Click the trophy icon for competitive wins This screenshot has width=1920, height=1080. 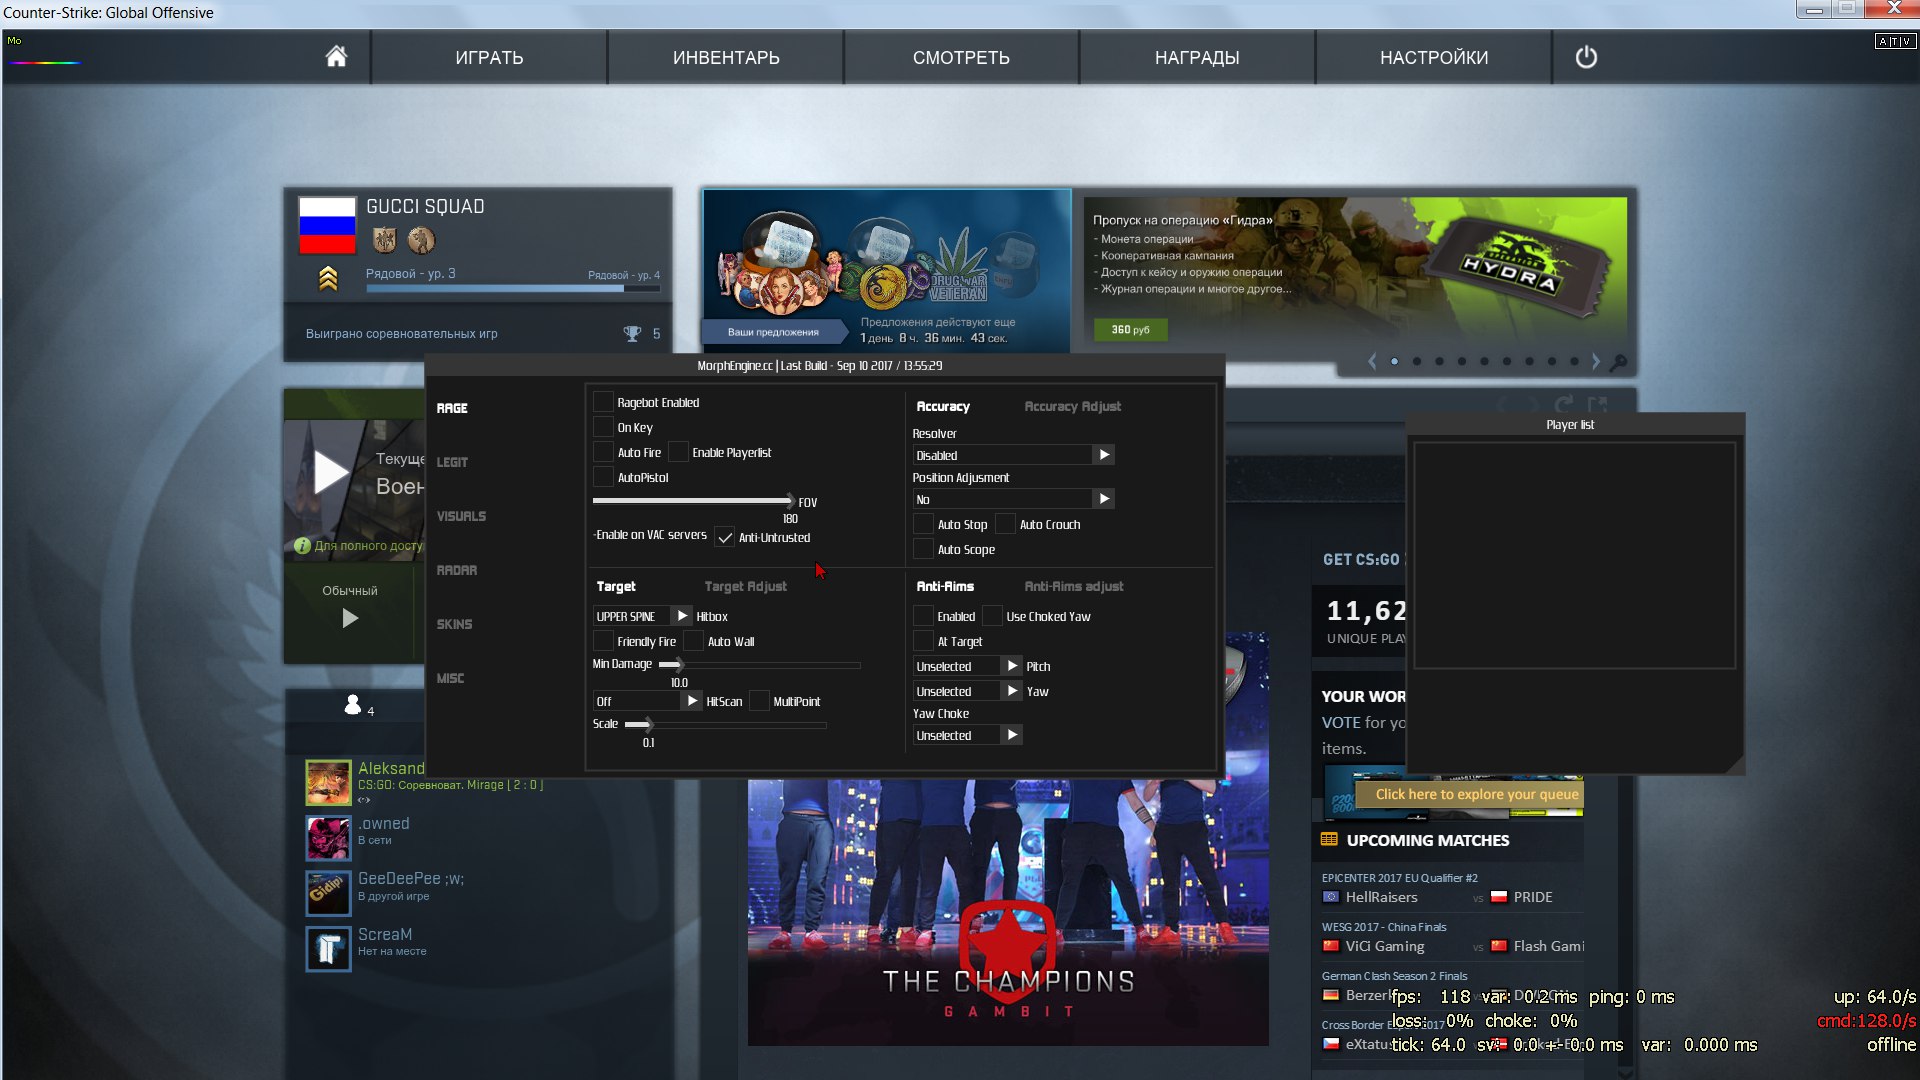[x=632, y=333]
